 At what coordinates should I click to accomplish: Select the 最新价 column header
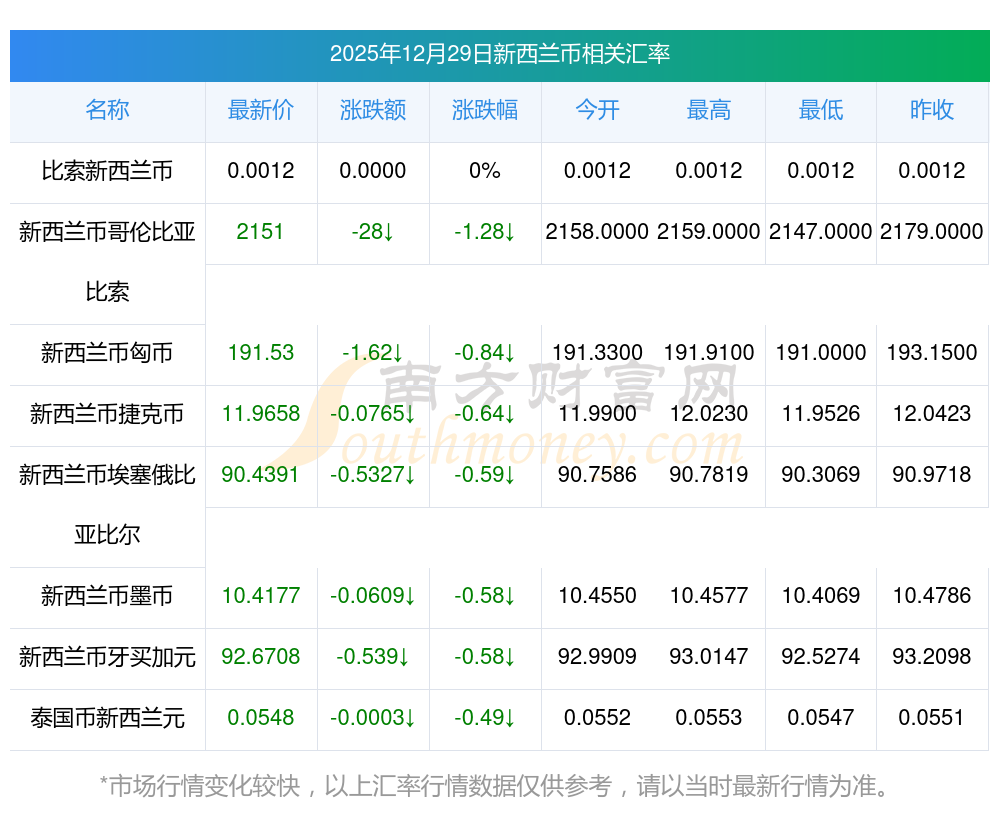[x=261, y=110]
